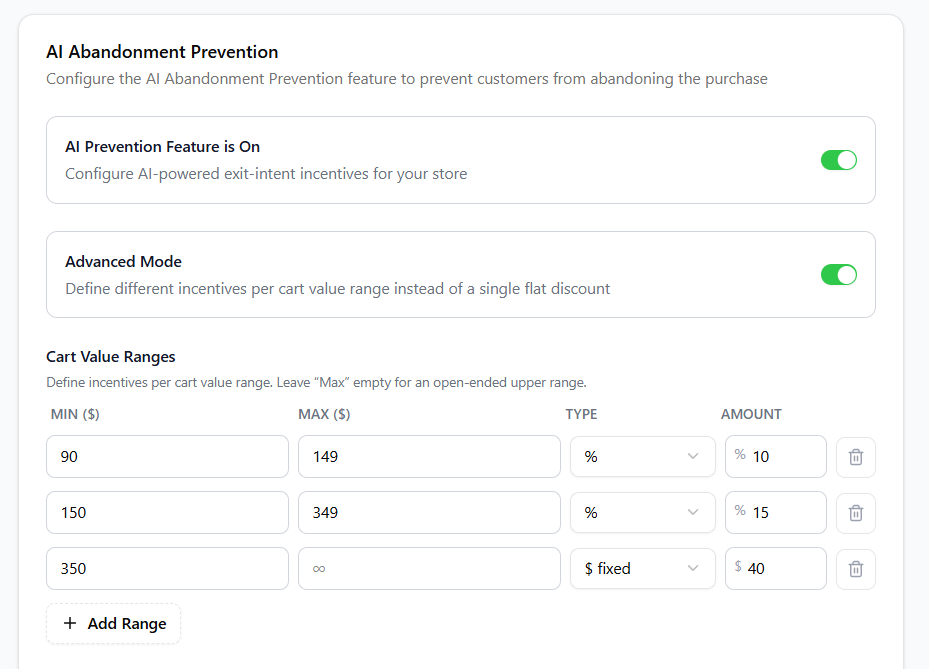Screen dimensions: 929x669
Task: Delete the 350 open-ended range row
Action: pos(856,569)
